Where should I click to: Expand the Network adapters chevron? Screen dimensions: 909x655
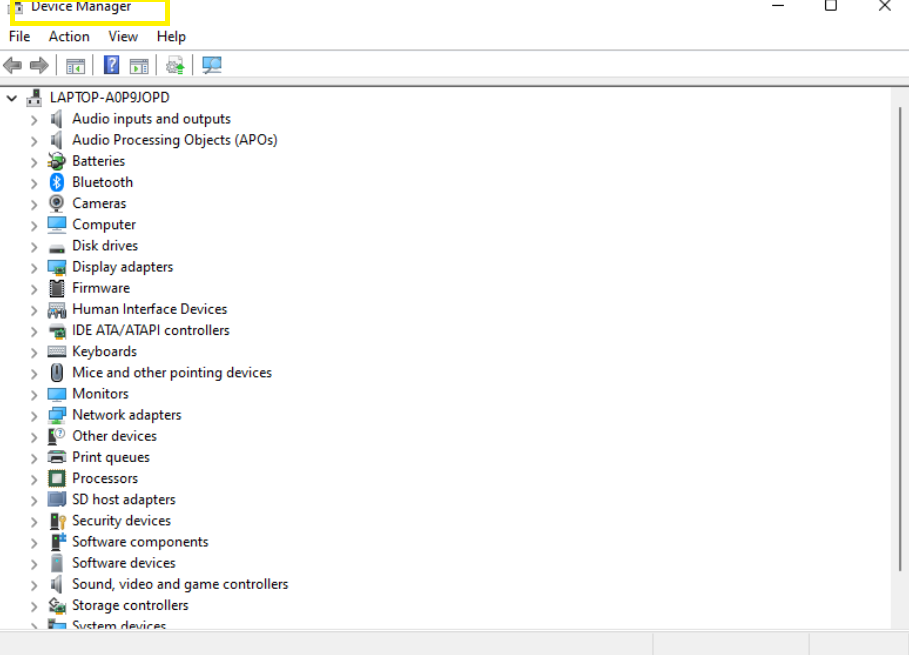(34, 416)
